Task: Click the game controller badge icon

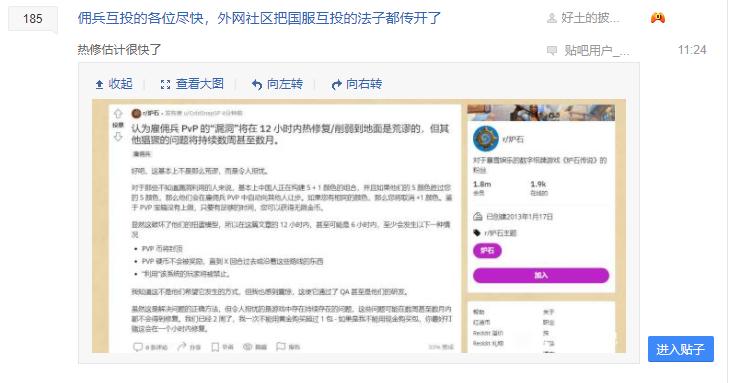Action: pyautogui.click(x=657, y=18)
